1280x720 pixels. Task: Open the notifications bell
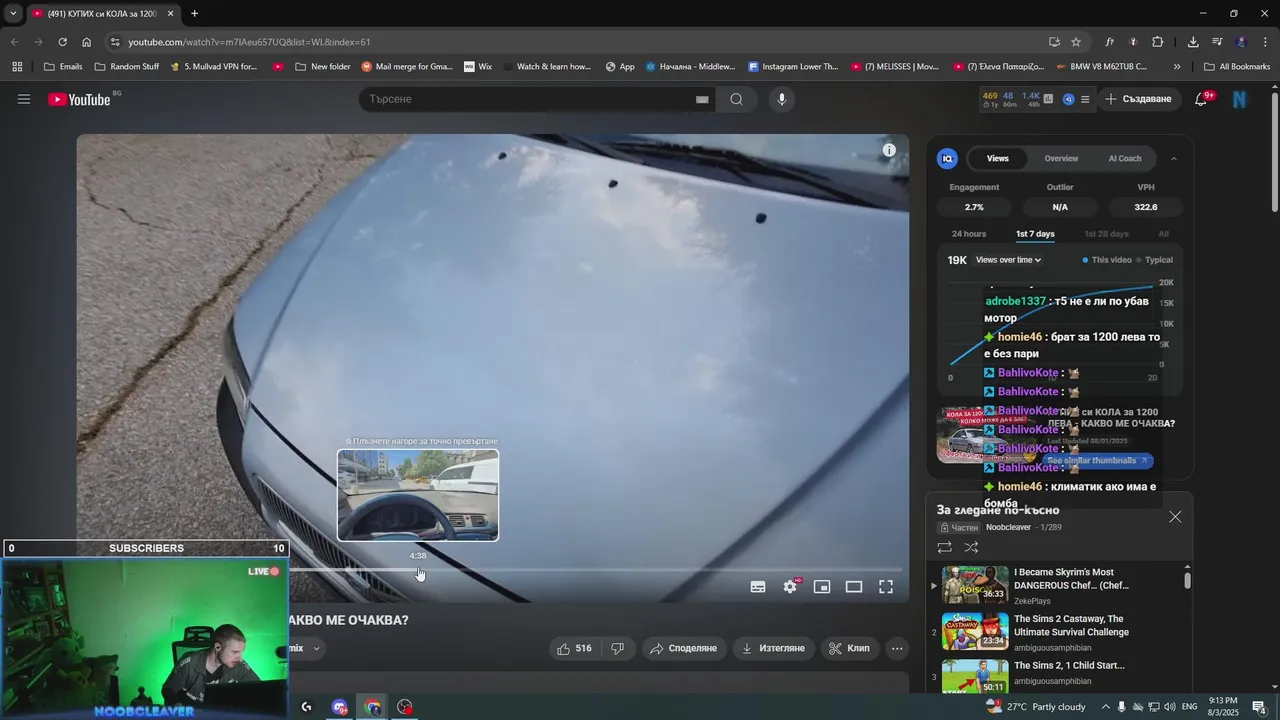tap(1202, 99)
